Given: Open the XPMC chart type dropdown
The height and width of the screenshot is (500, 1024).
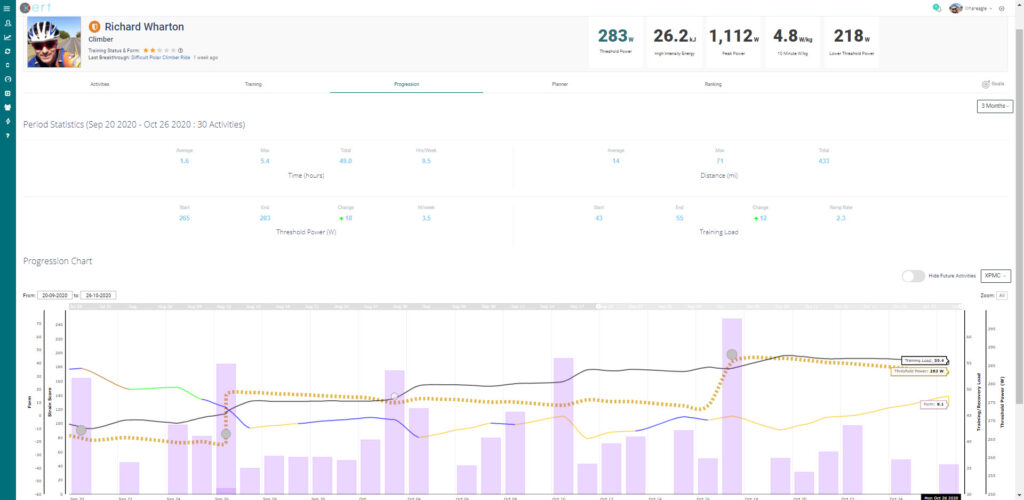Looking at the screenshot, I should pos(996,276).
